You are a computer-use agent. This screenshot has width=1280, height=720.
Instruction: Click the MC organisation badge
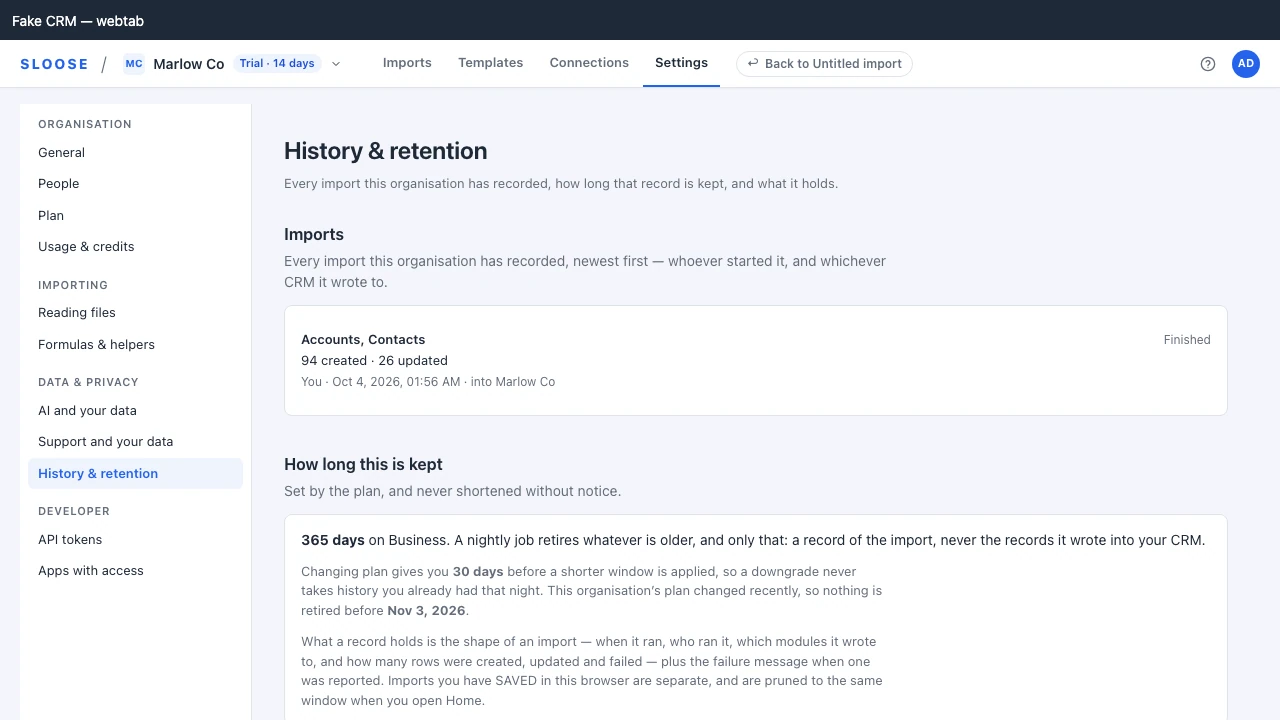pyautogui.click(x=134, y=64)
